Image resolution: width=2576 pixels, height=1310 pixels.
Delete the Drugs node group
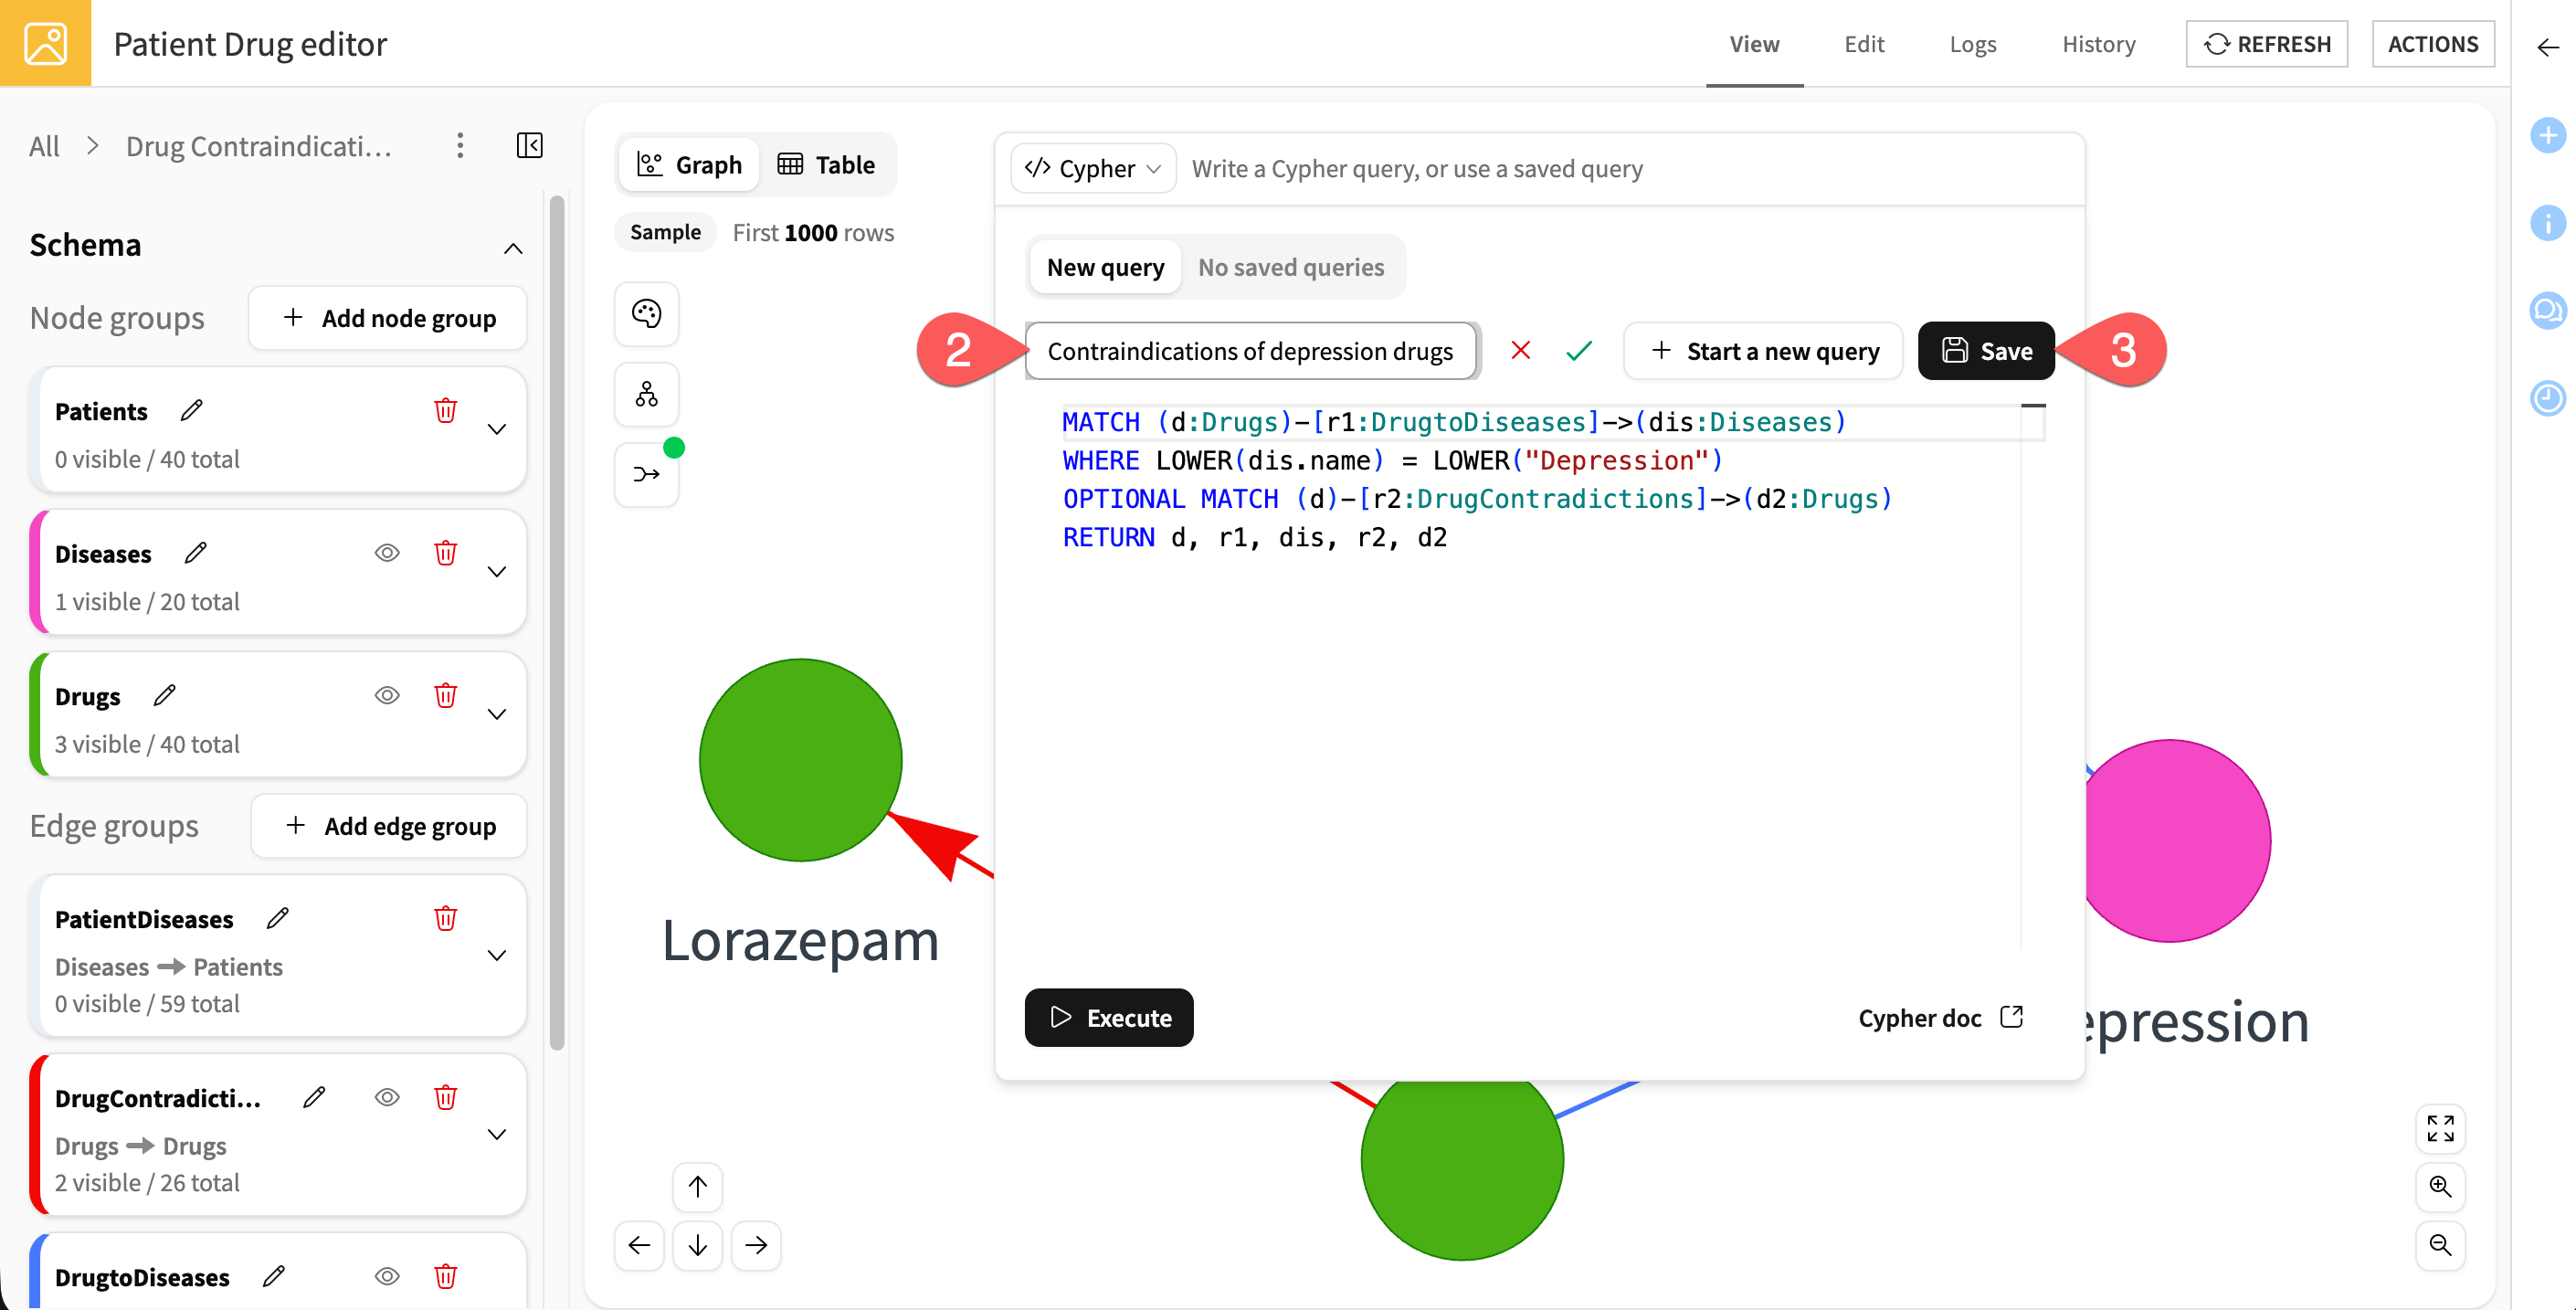click(446, 695)
